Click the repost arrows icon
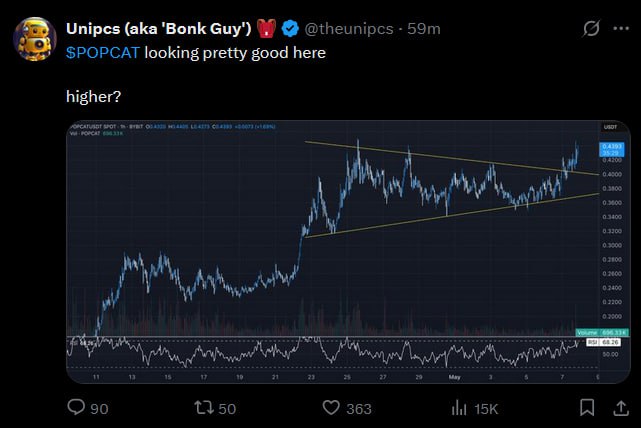This screenshot has height=428, width=641. [204, 408]
